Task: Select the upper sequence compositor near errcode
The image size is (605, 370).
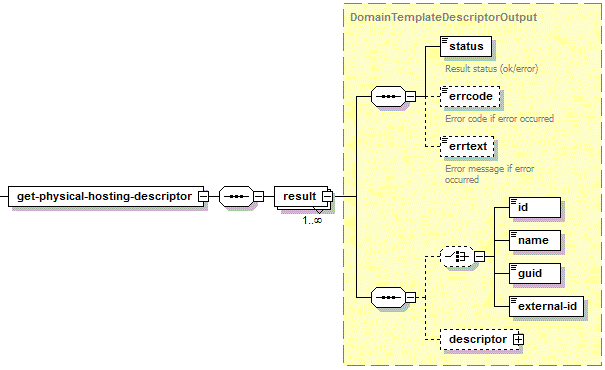Action: coord(389,96)
